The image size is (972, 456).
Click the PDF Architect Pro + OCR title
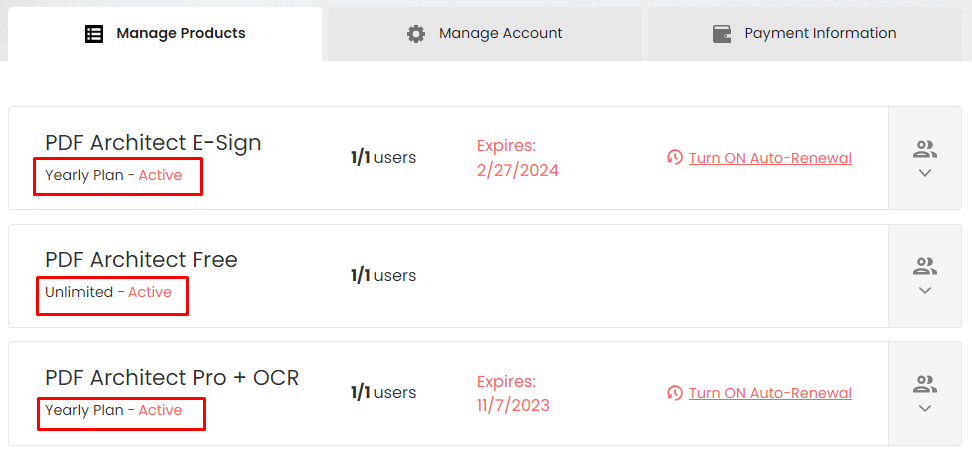[x=172, y=377]
